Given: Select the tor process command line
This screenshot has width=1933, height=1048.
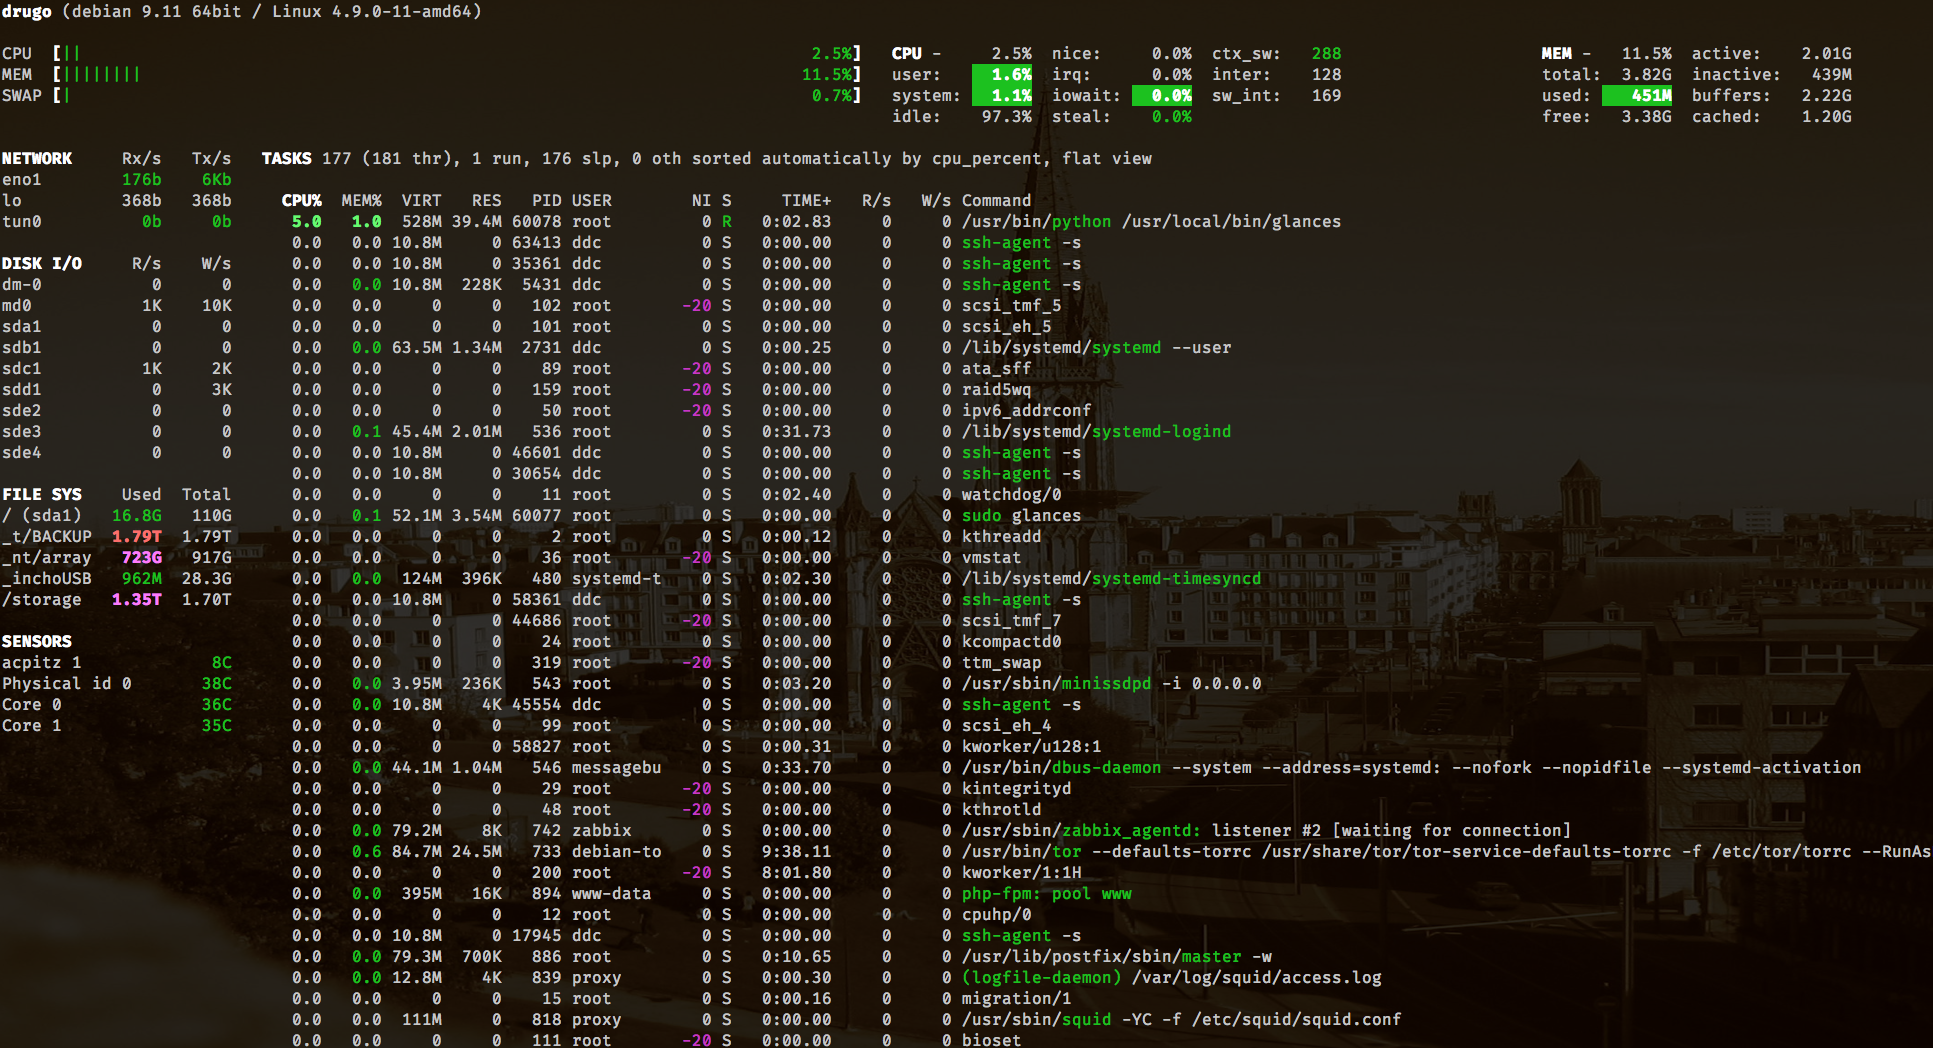Looking at the screenshot, I should pyautogui.click(x=1446, y=851).
